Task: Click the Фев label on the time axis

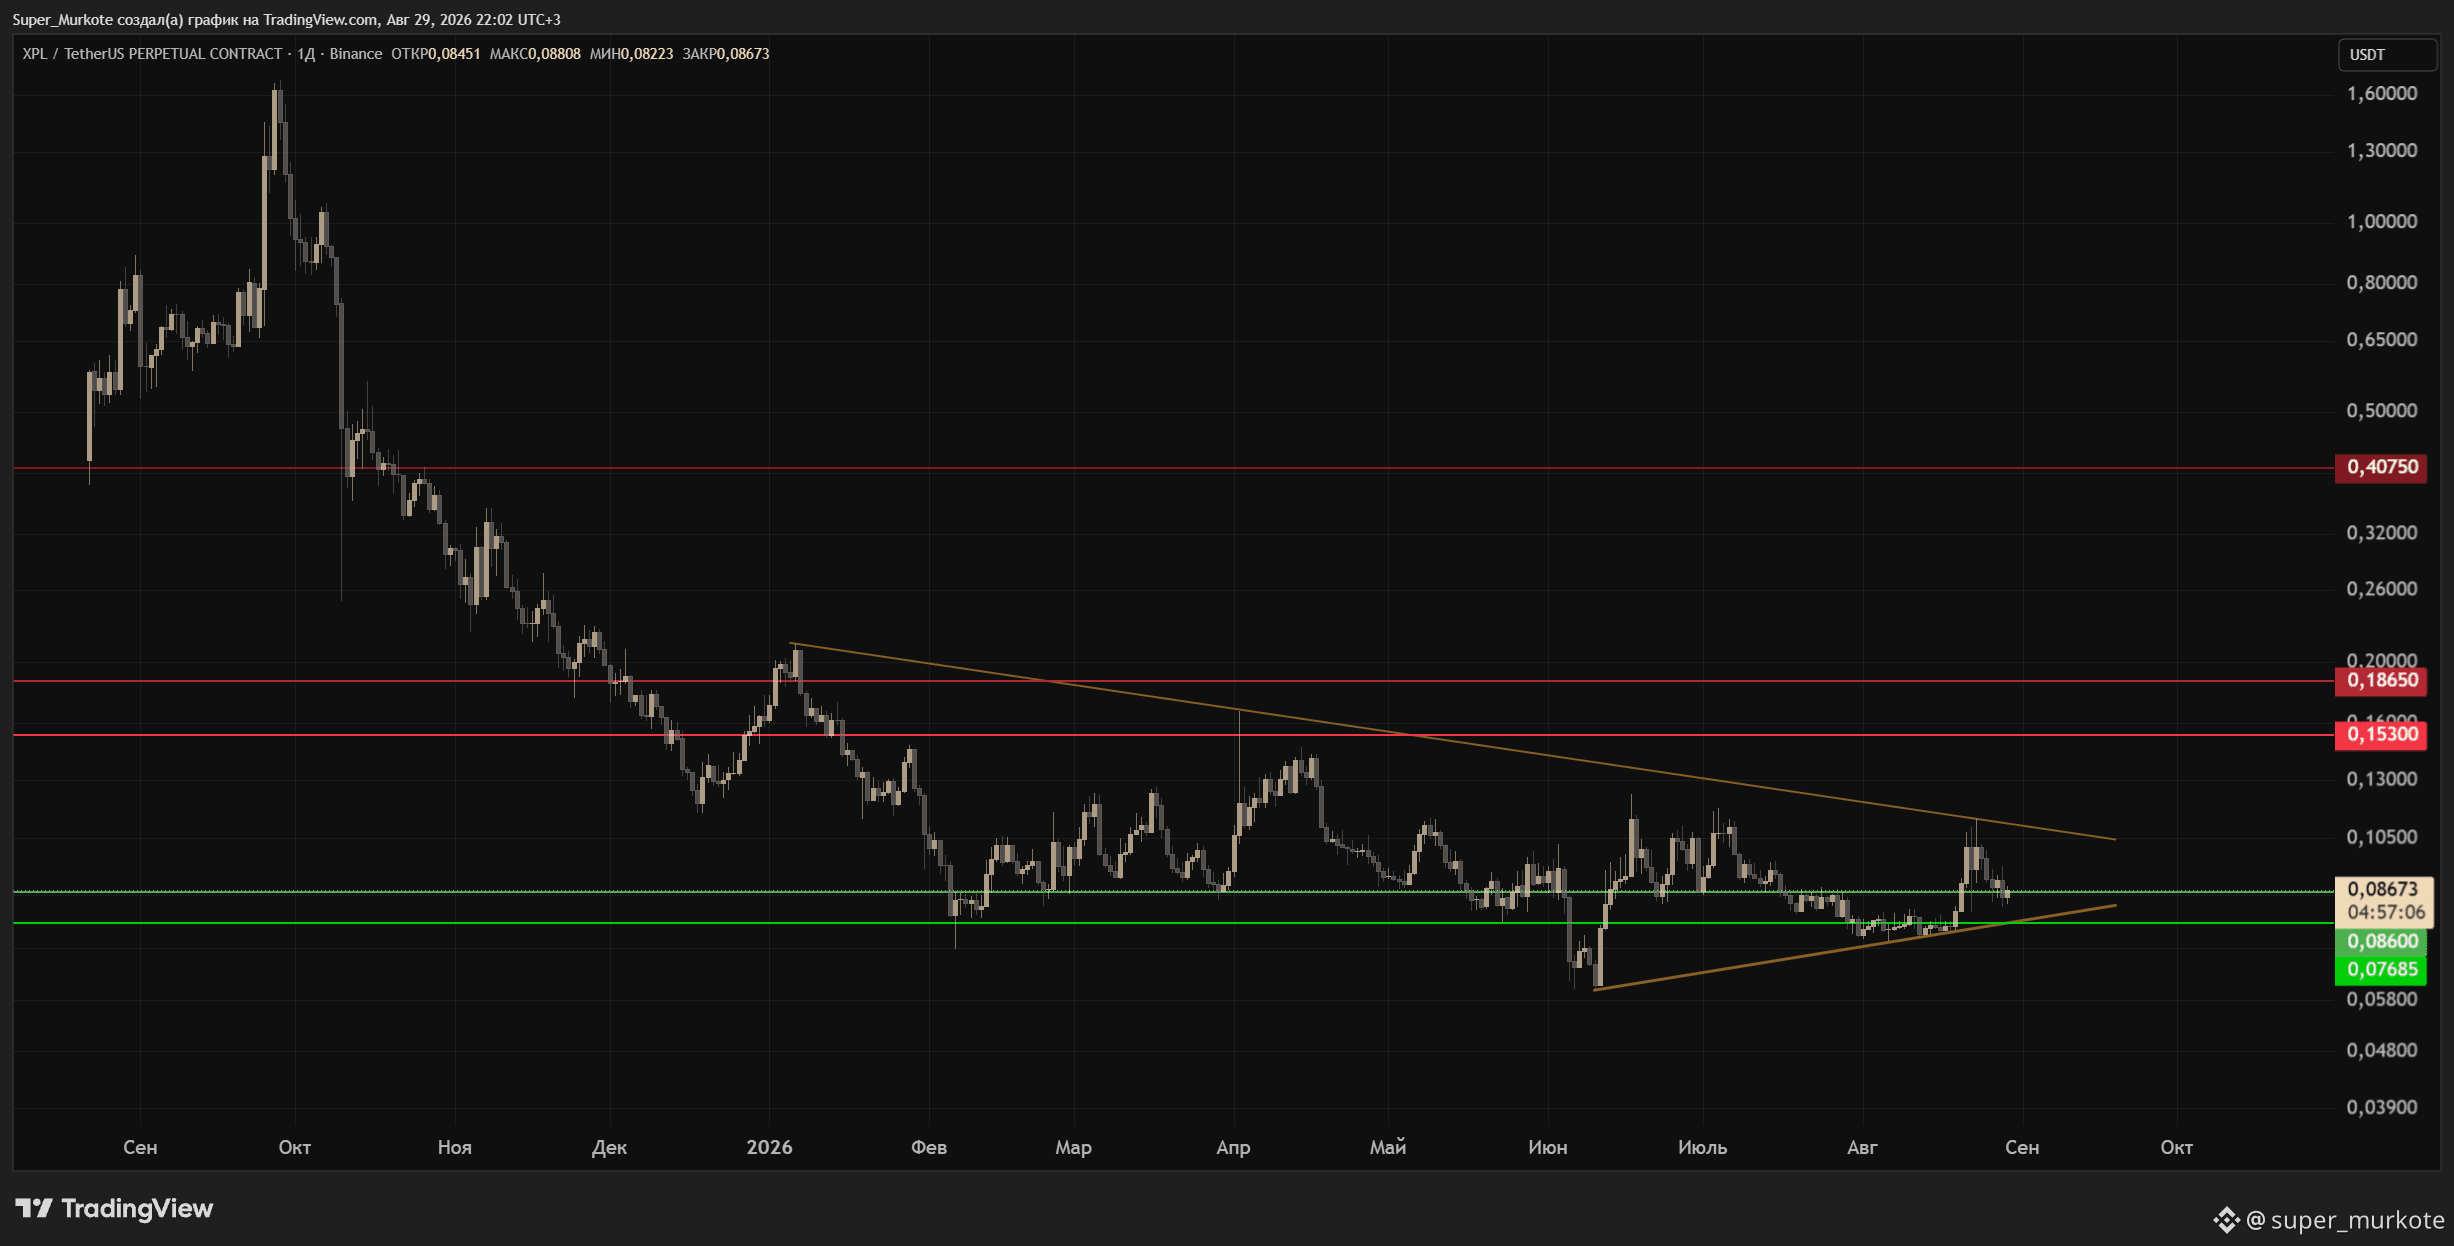Action: 929,1148
